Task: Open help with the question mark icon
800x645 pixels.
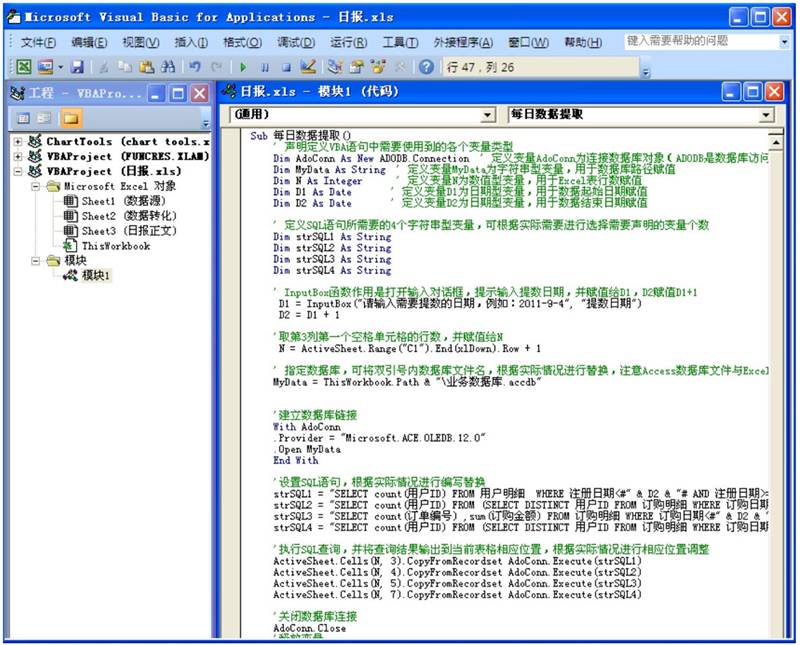Action: (426, 67)
